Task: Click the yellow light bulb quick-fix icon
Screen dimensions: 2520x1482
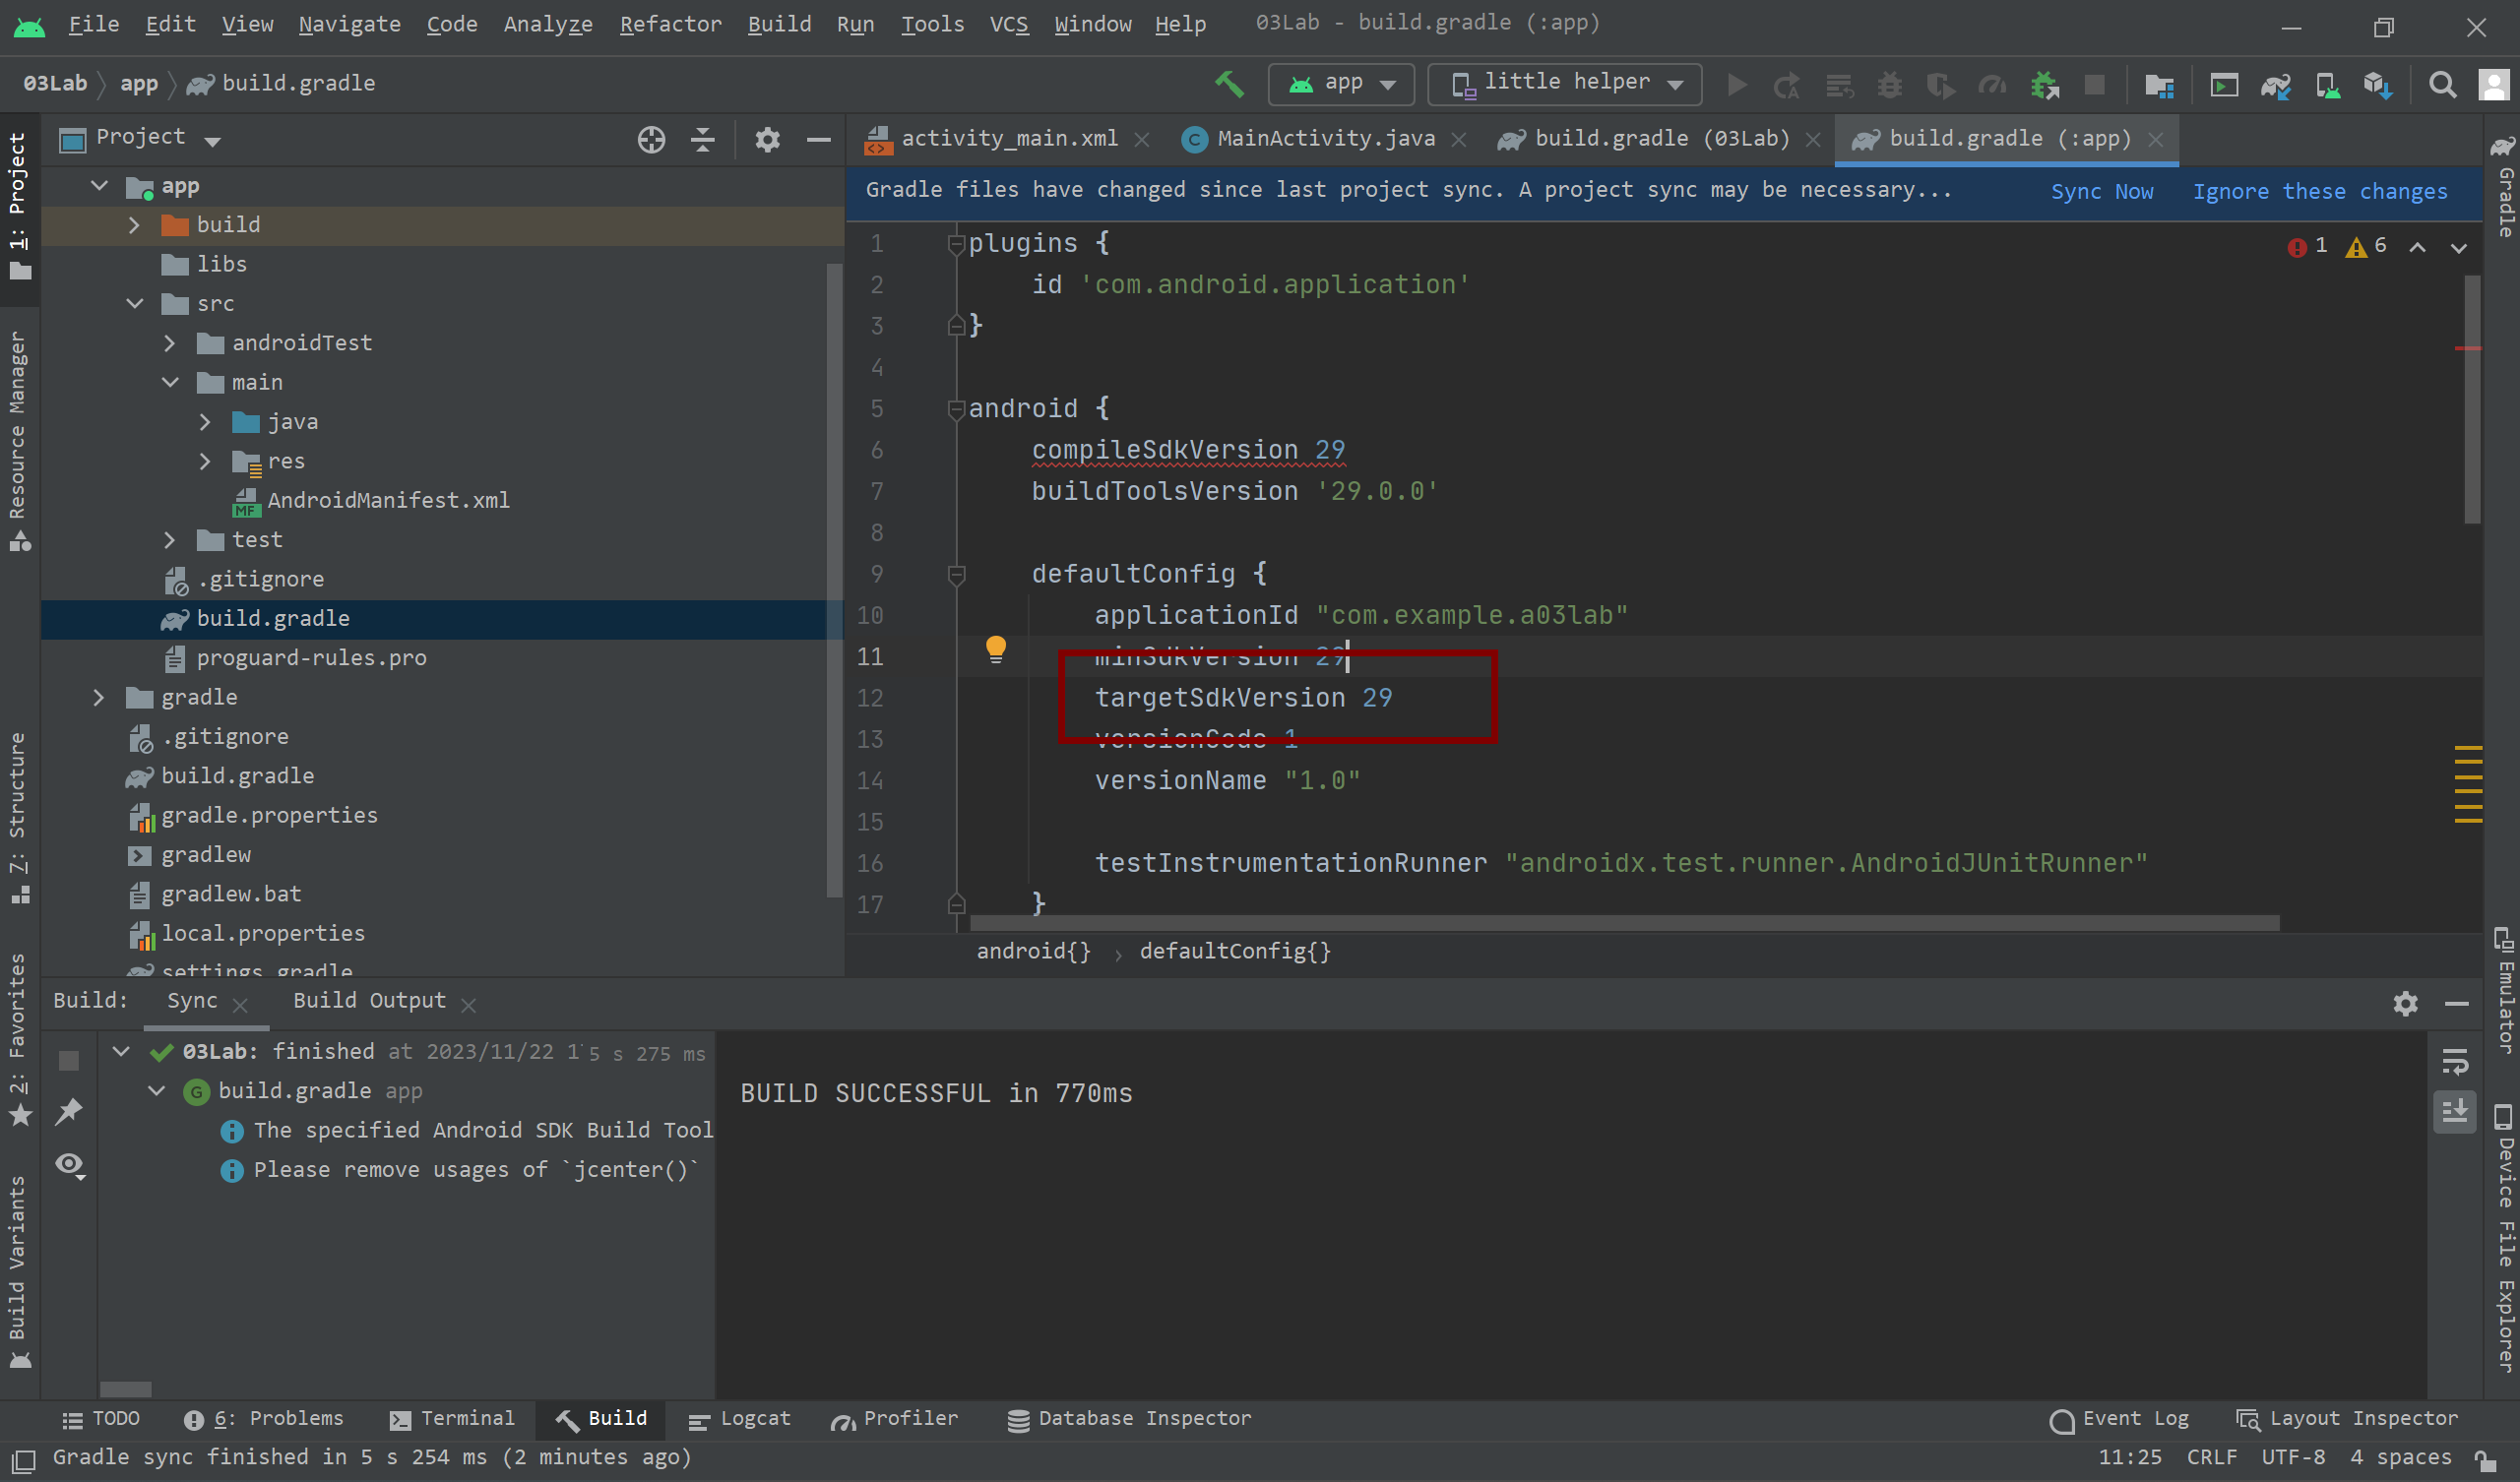Action: pos(996,650)
